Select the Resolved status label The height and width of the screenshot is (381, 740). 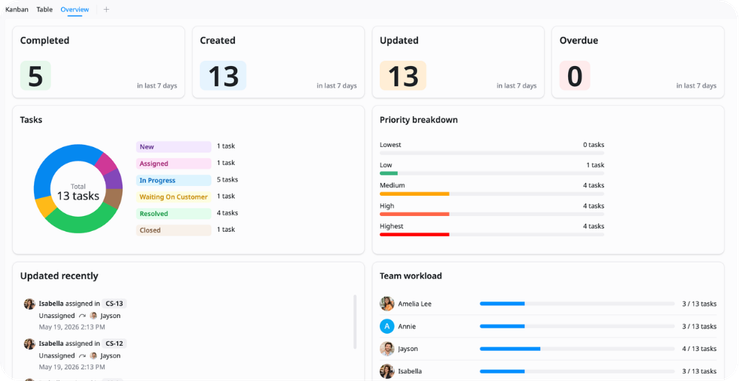coord(174,213)
